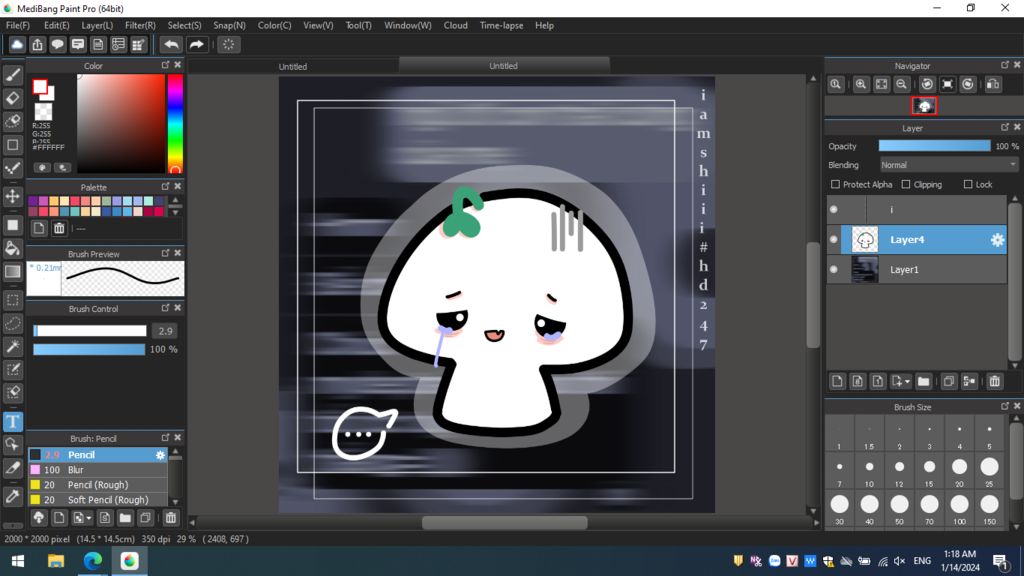Adjust the layer Opacity slider
1024x576 pixels.
coord(935,146)
